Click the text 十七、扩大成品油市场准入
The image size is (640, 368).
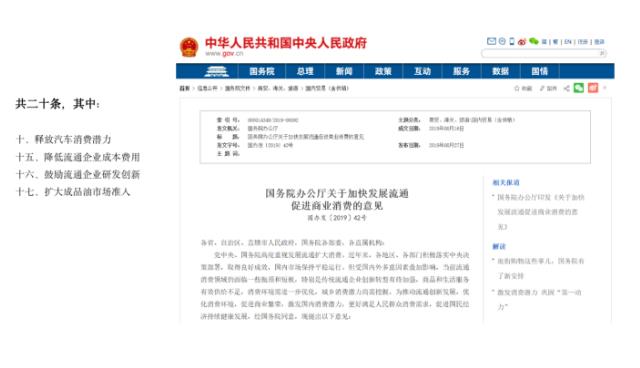(73, 192)
